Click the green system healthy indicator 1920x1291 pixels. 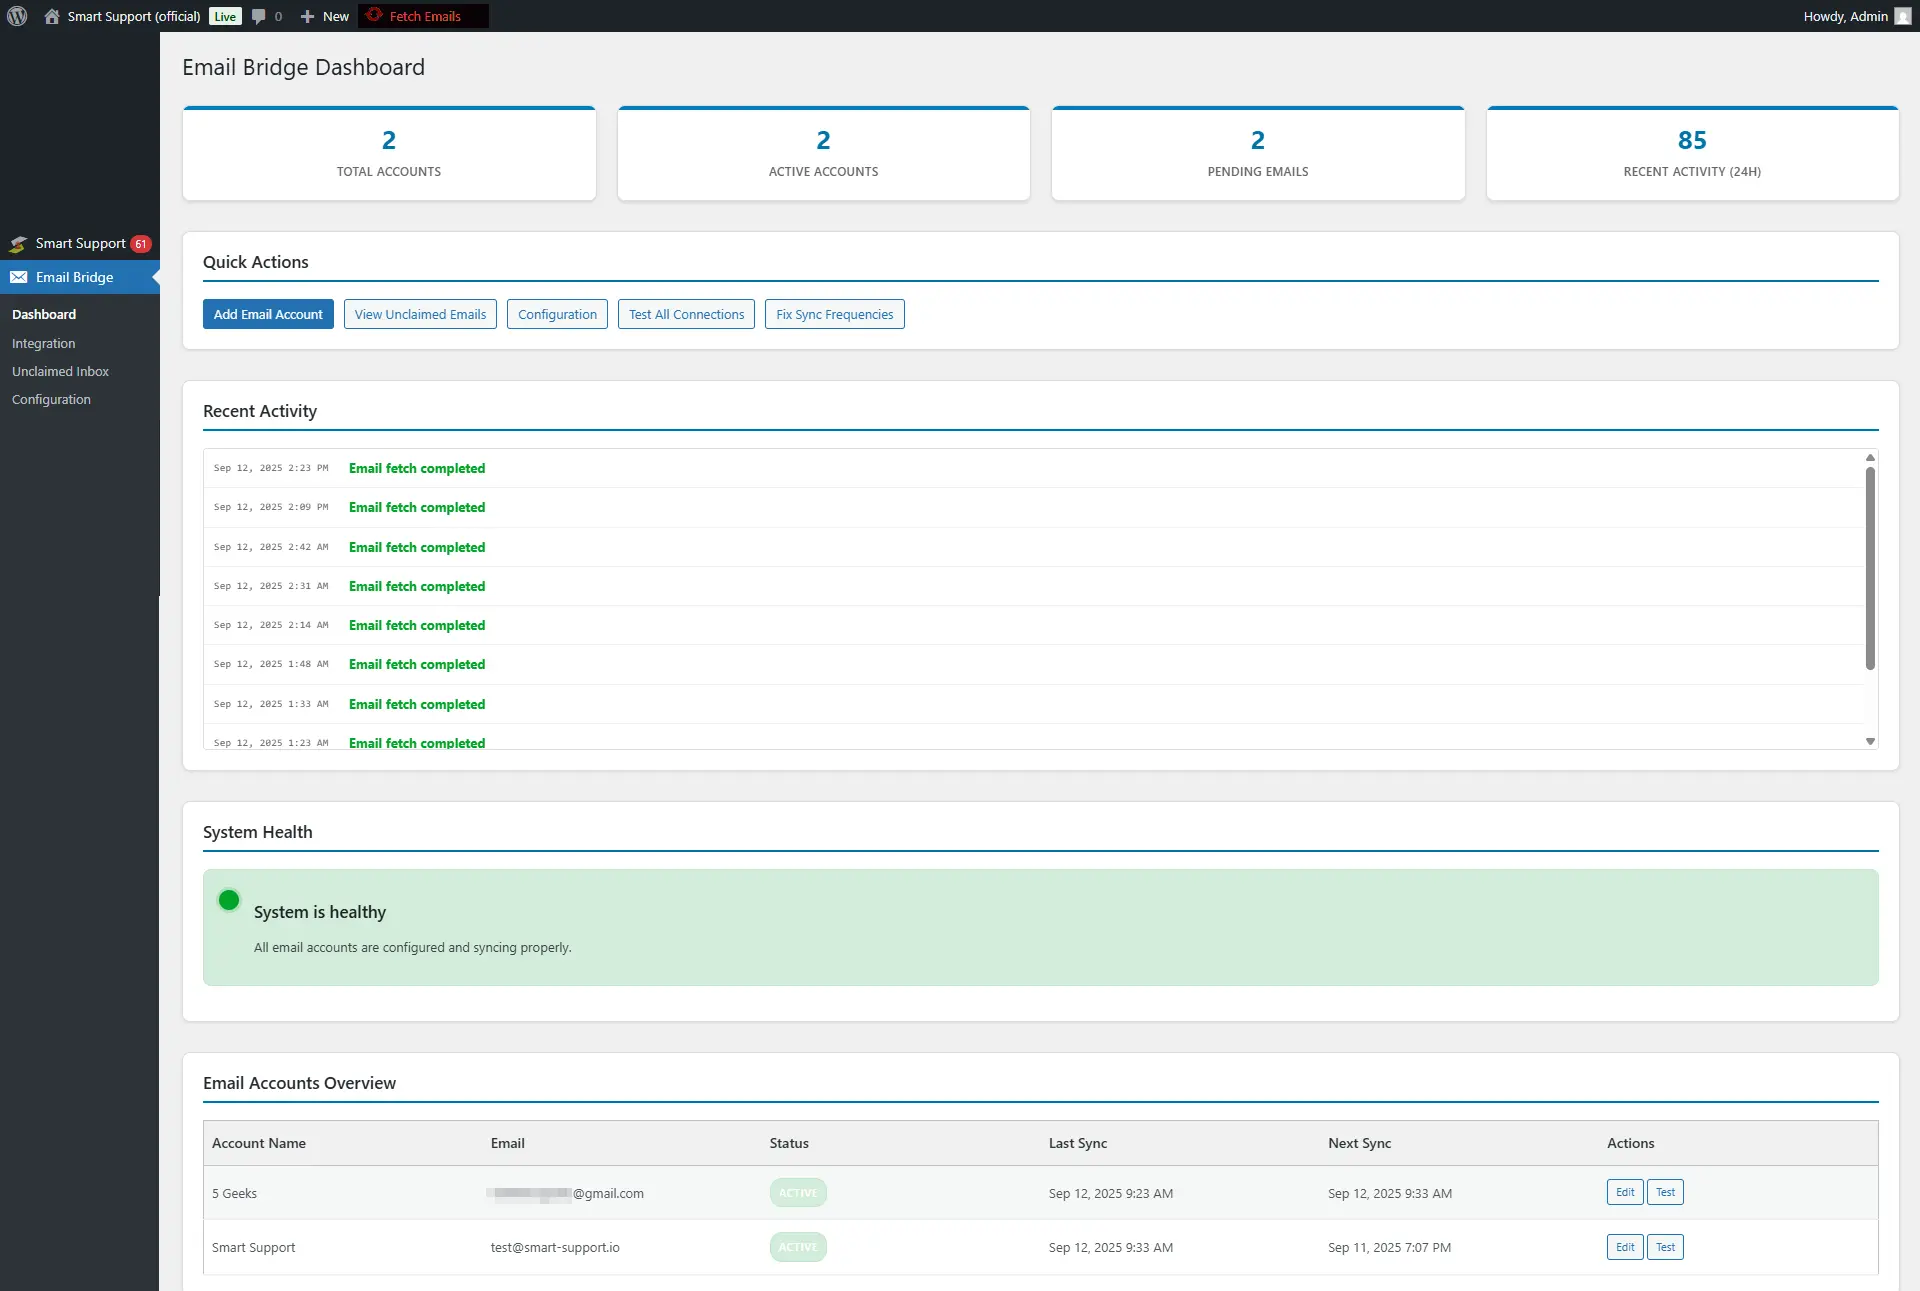click(x=229, y=900)
